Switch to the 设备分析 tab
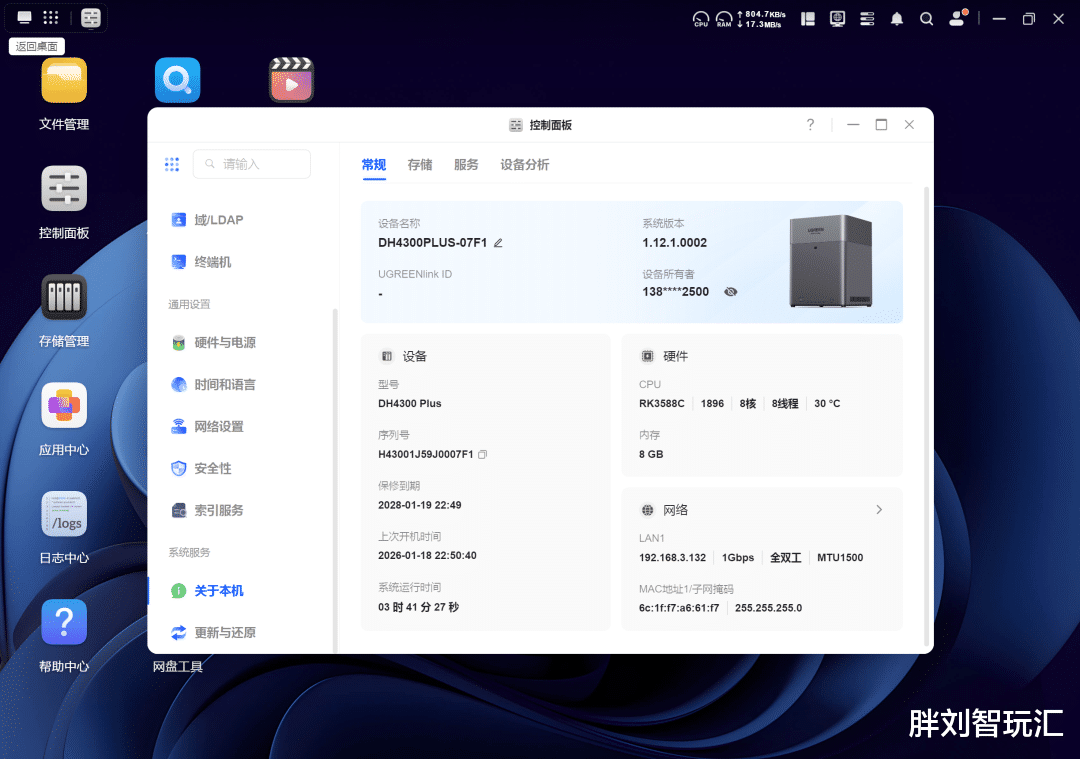 (525, 165)
